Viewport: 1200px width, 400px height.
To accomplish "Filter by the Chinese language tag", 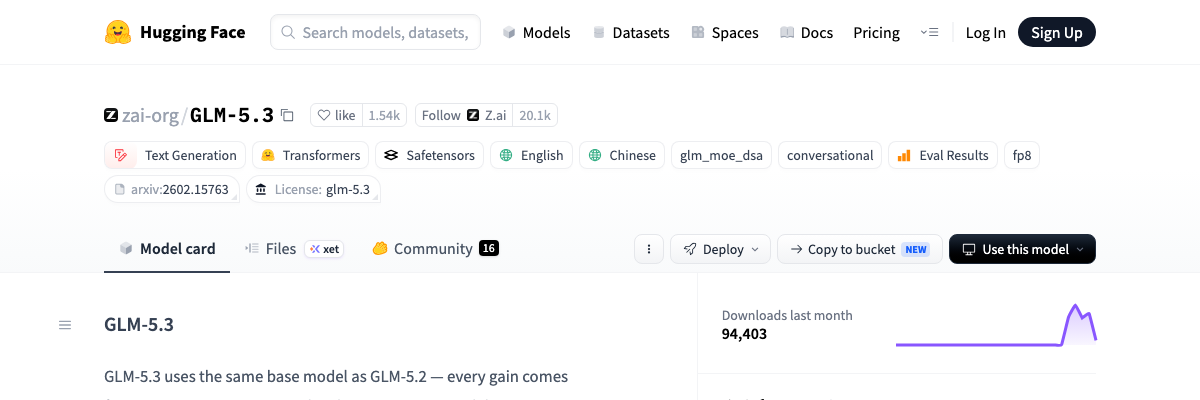I will click(x=622, y=155).
